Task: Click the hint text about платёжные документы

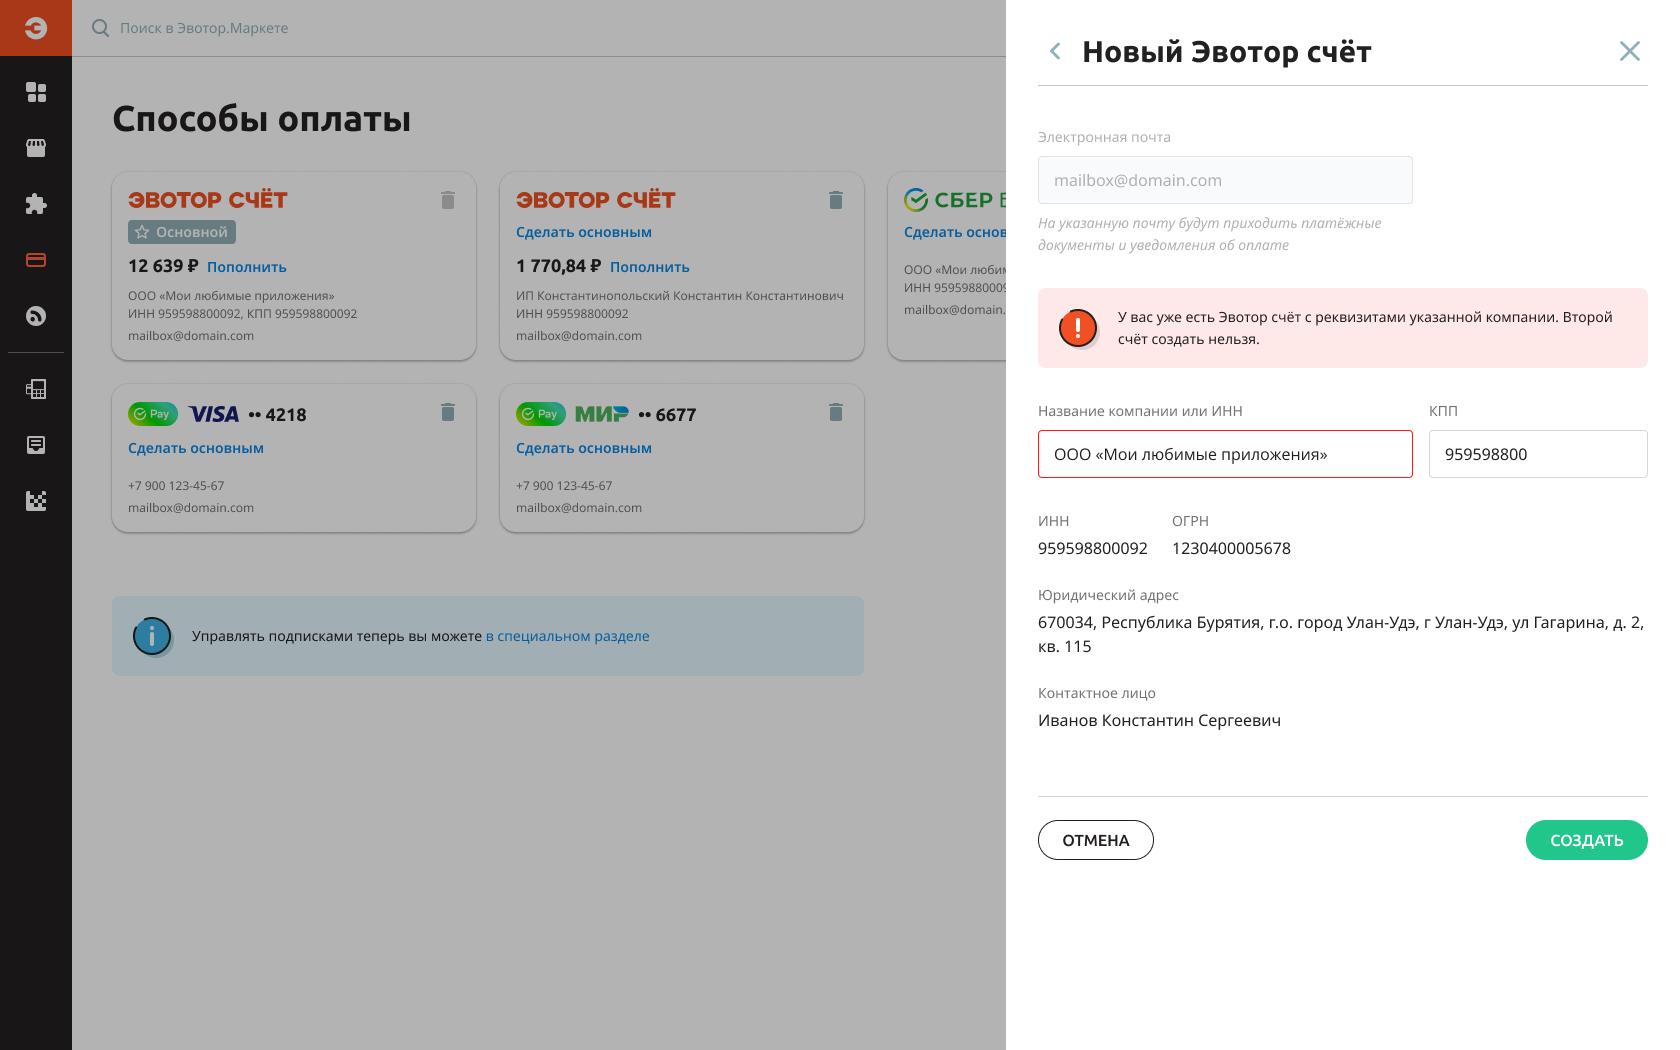Action: 1210,234
